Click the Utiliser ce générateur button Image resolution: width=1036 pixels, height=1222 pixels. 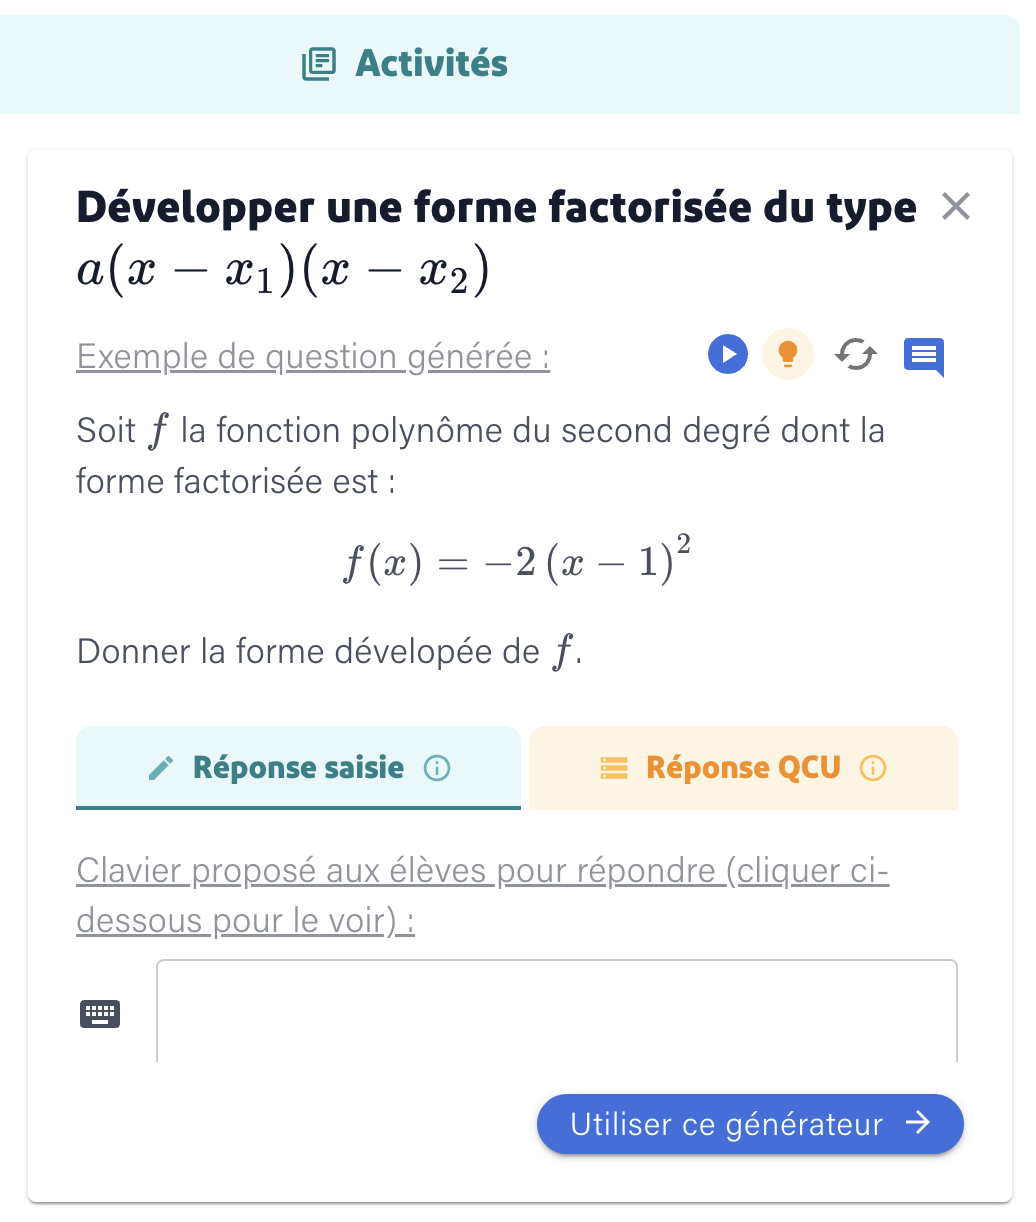(749, 1124)
